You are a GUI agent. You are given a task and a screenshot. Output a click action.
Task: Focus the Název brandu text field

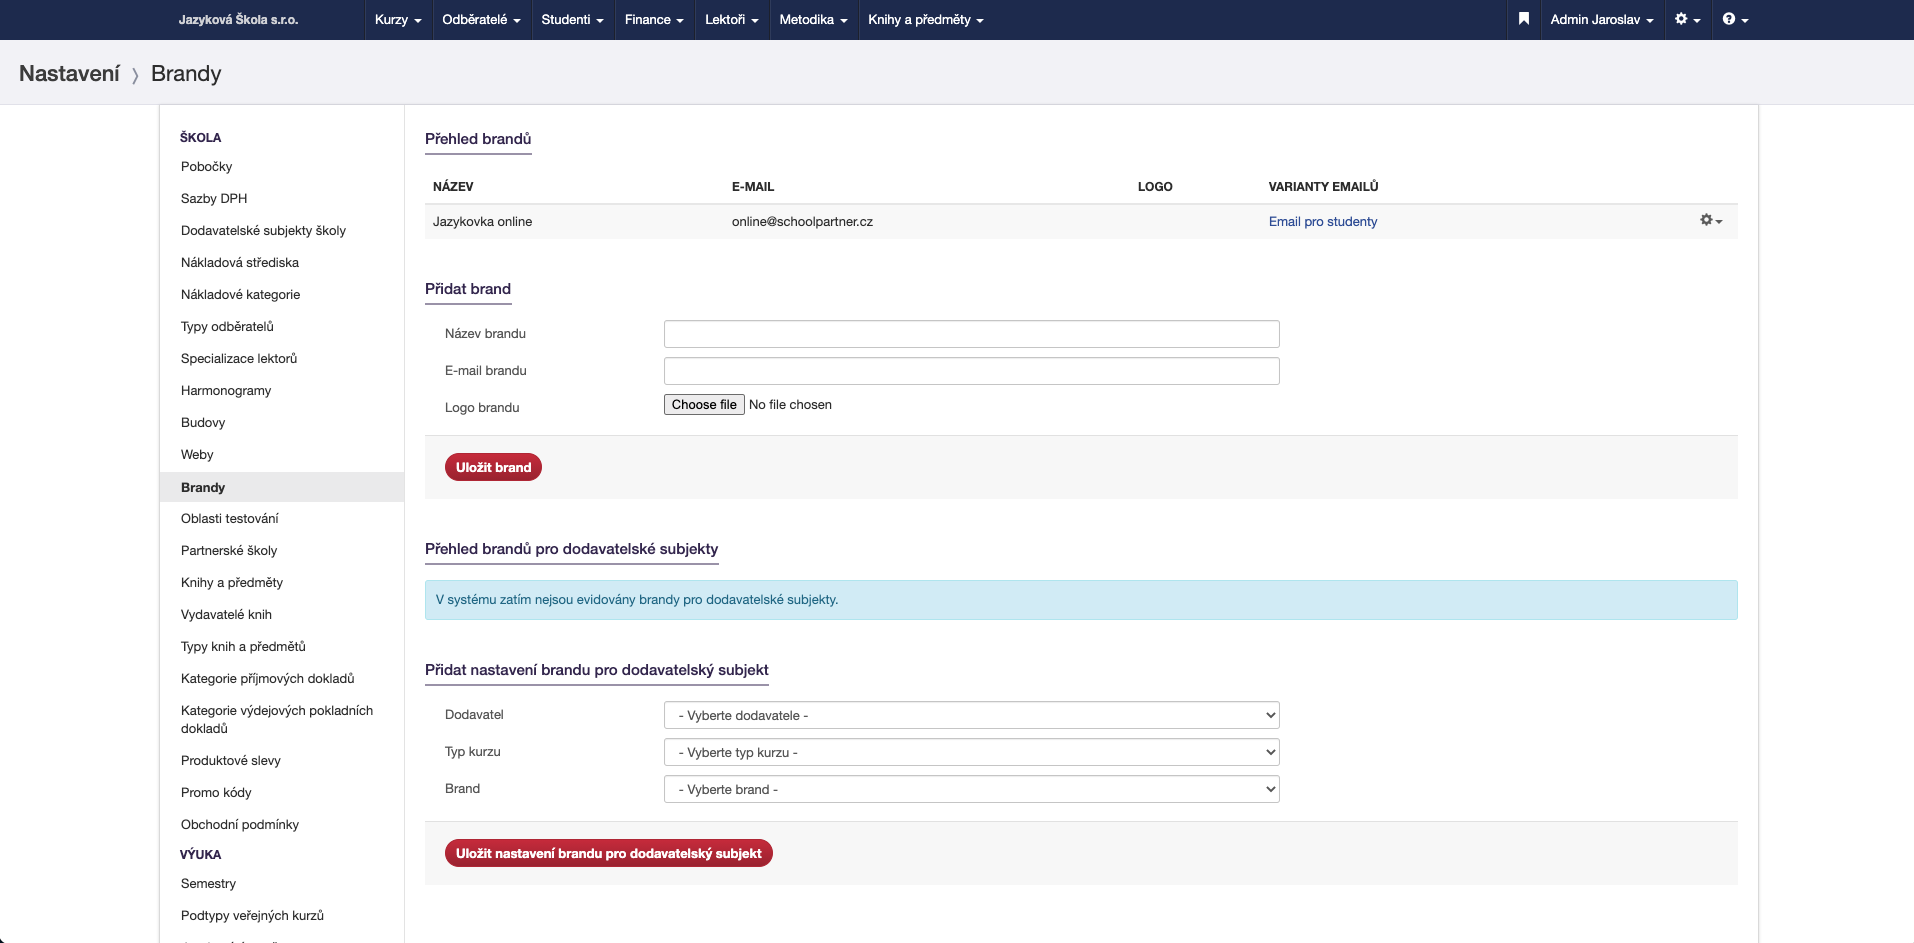tap(971, 334)
